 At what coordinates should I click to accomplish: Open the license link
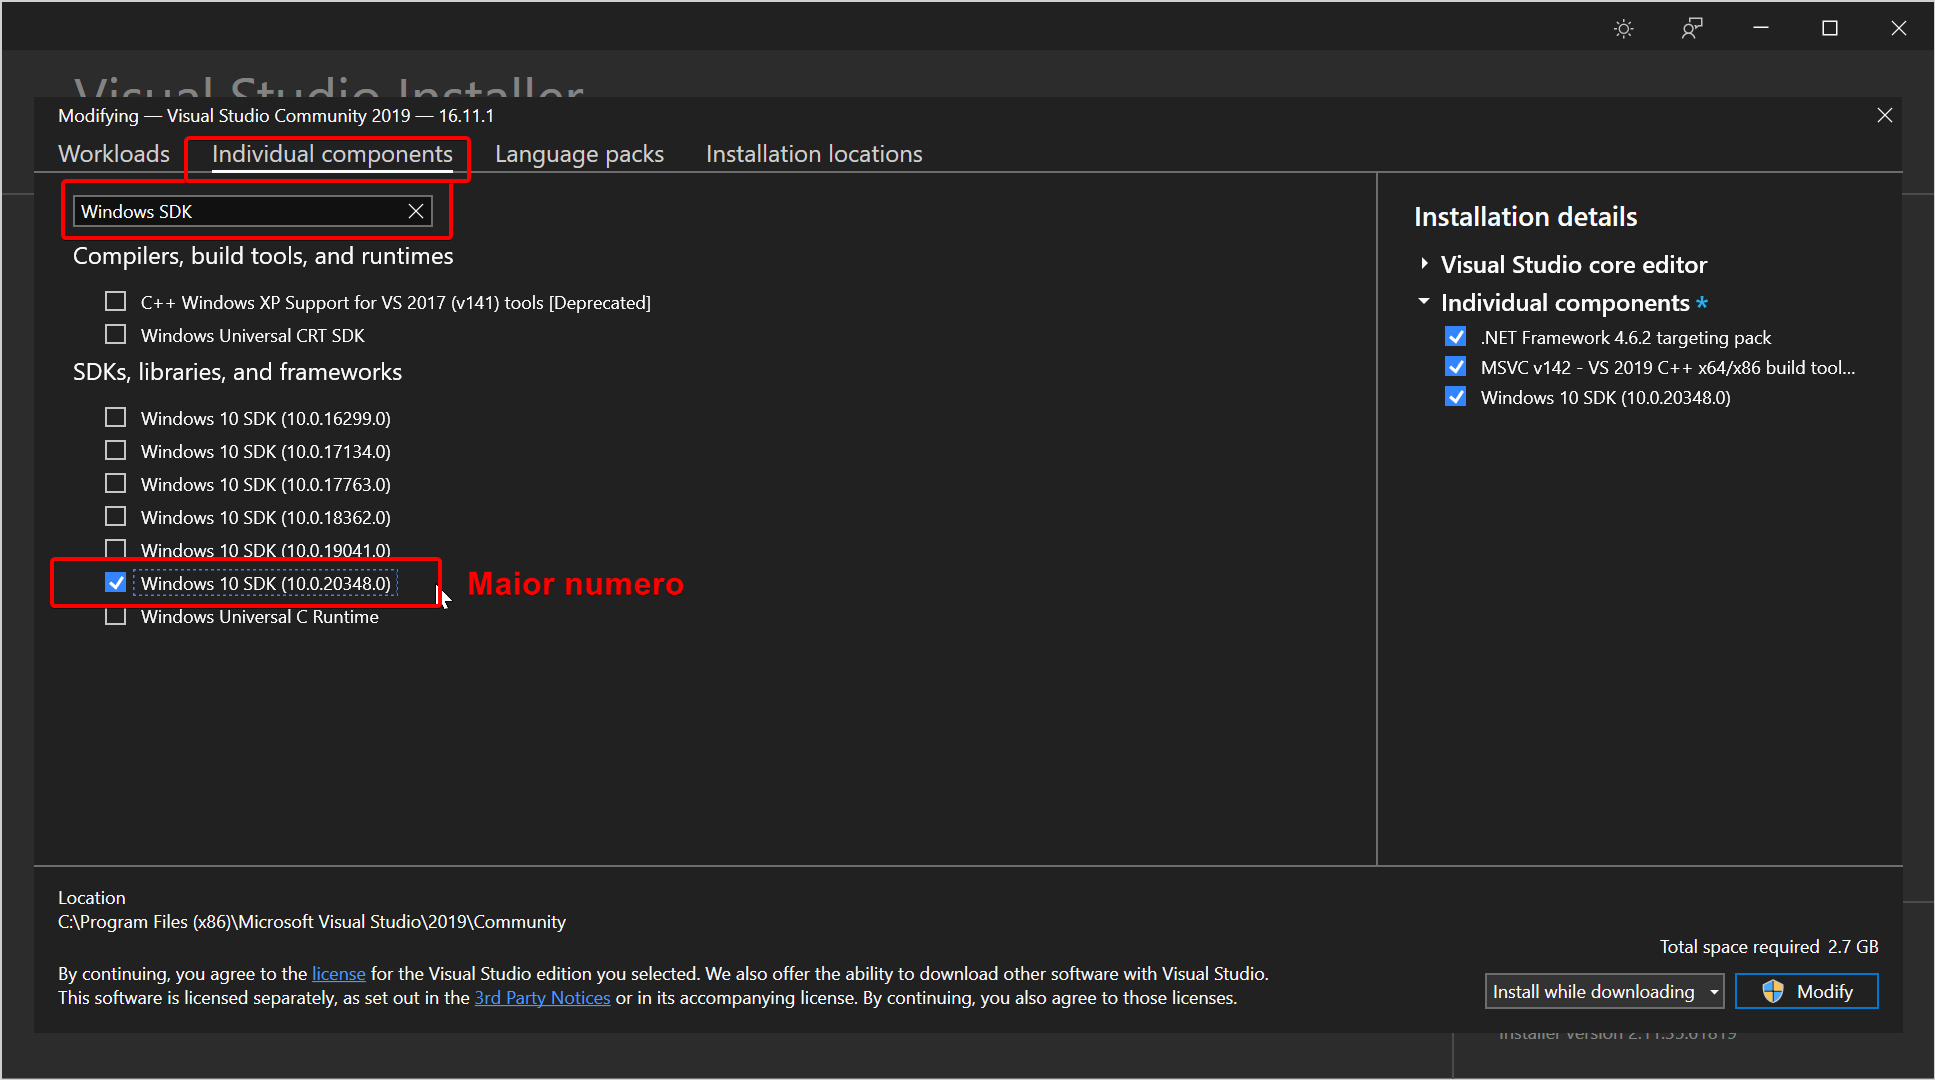tap(339, 973)
